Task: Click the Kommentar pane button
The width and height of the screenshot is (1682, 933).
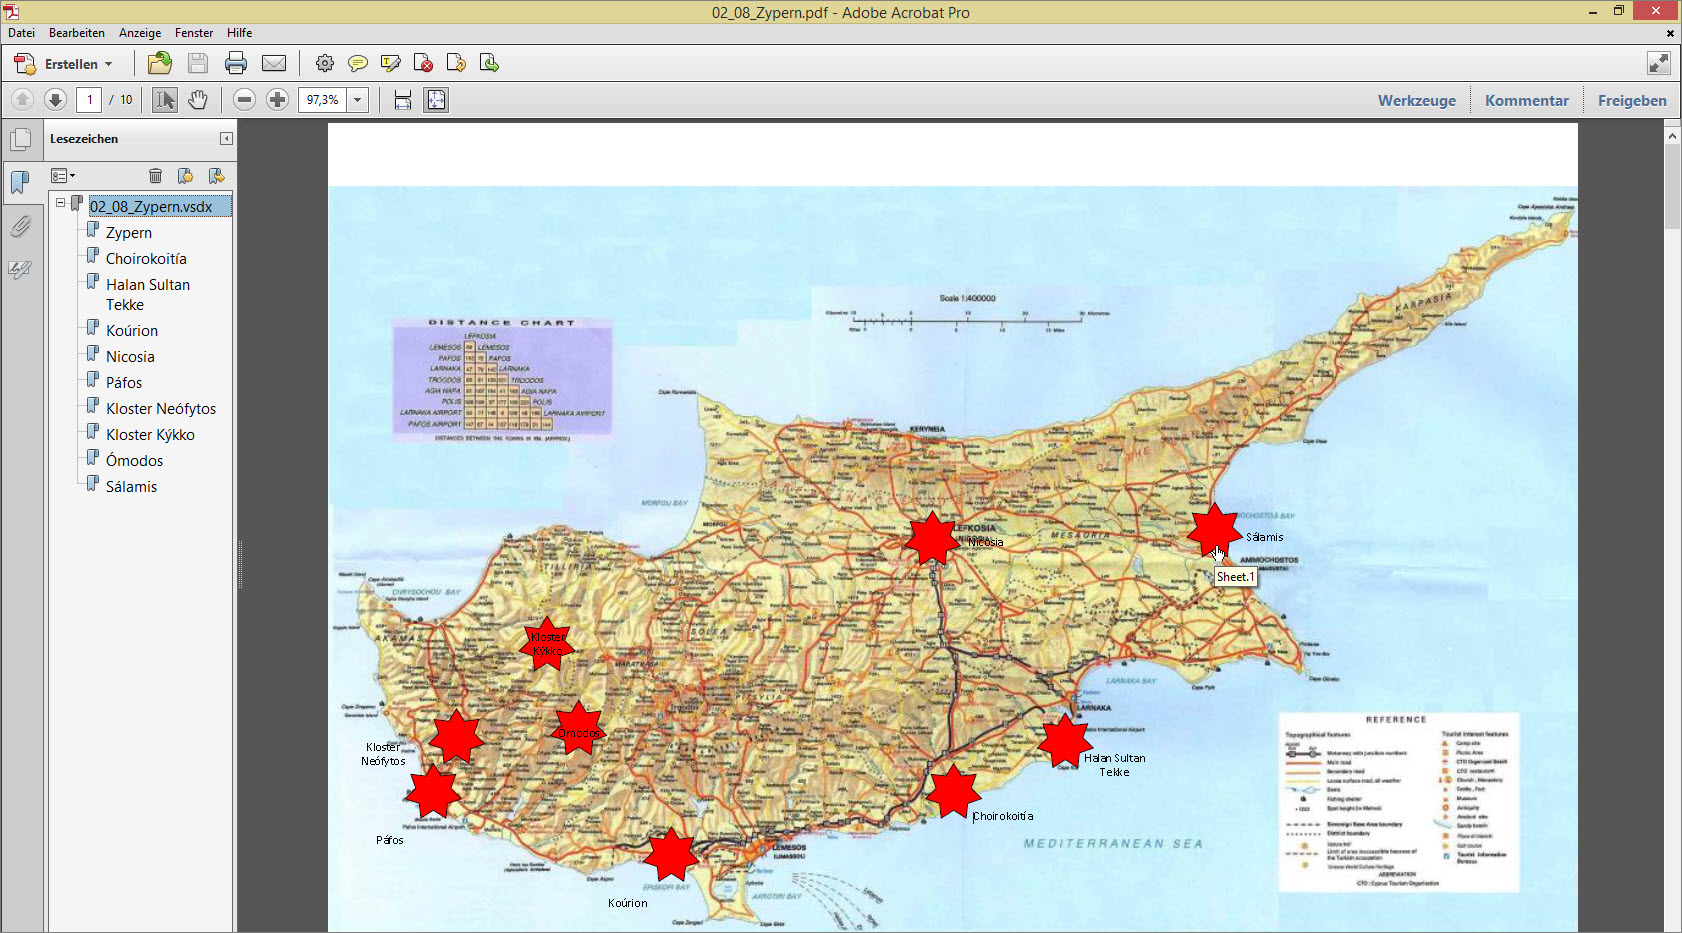Action: 1526,101
